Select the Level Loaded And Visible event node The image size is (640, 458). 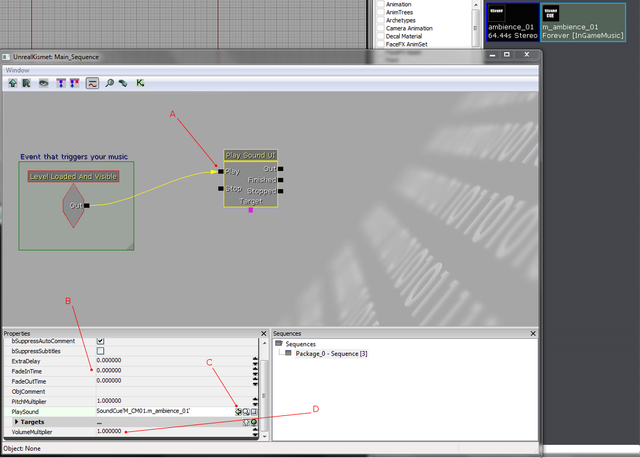(73, 176)
